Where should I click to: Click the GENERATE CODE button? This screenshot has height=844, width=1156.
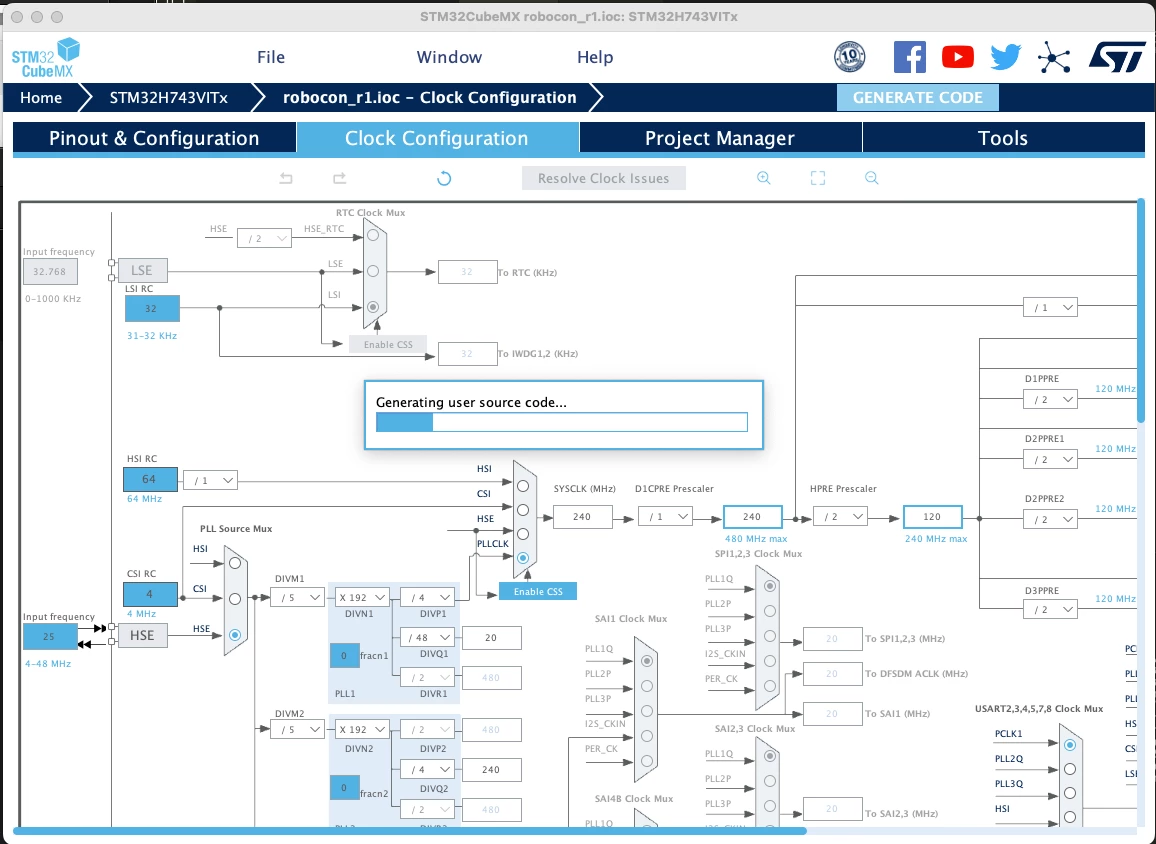(917, 97)
